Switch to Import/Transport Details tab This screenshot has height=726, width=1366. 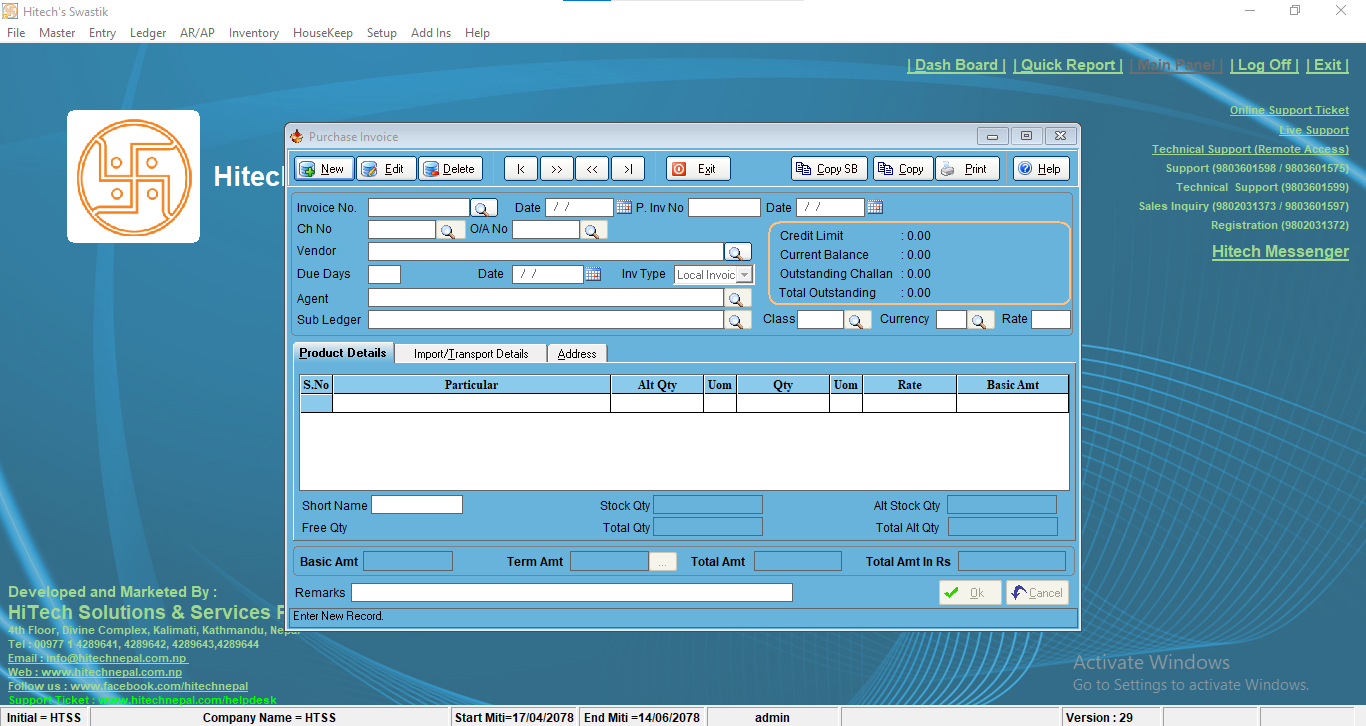point(470,354)
